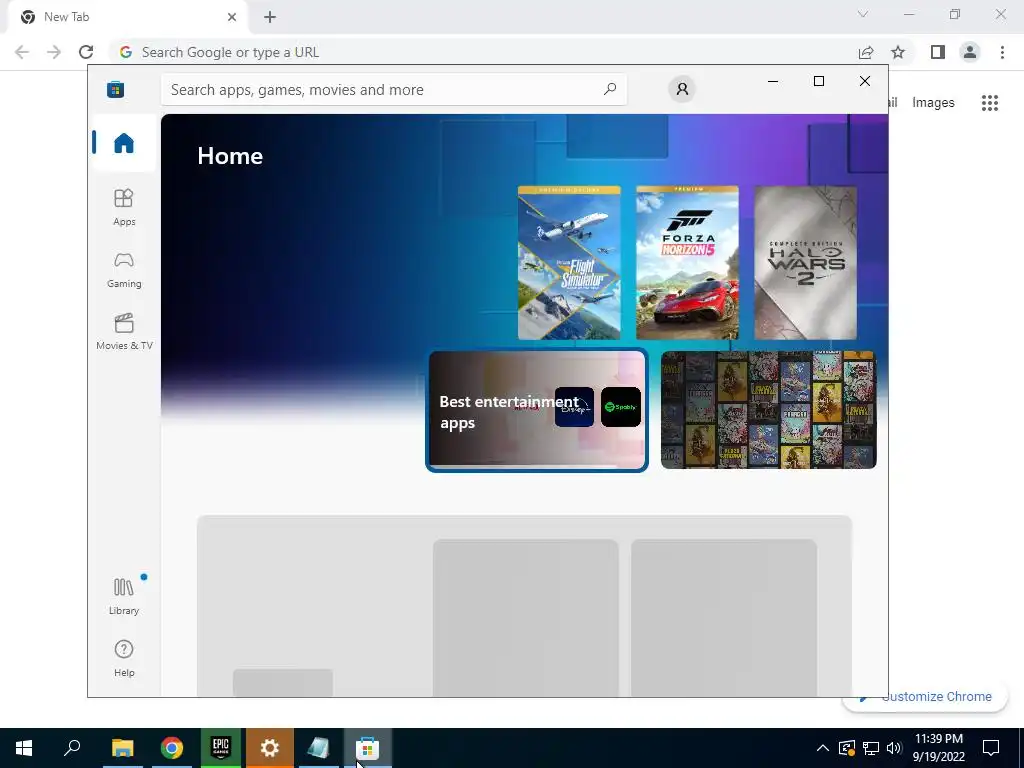
Task: Click Customize Chrome button
Action: click(x=925, y=697)
